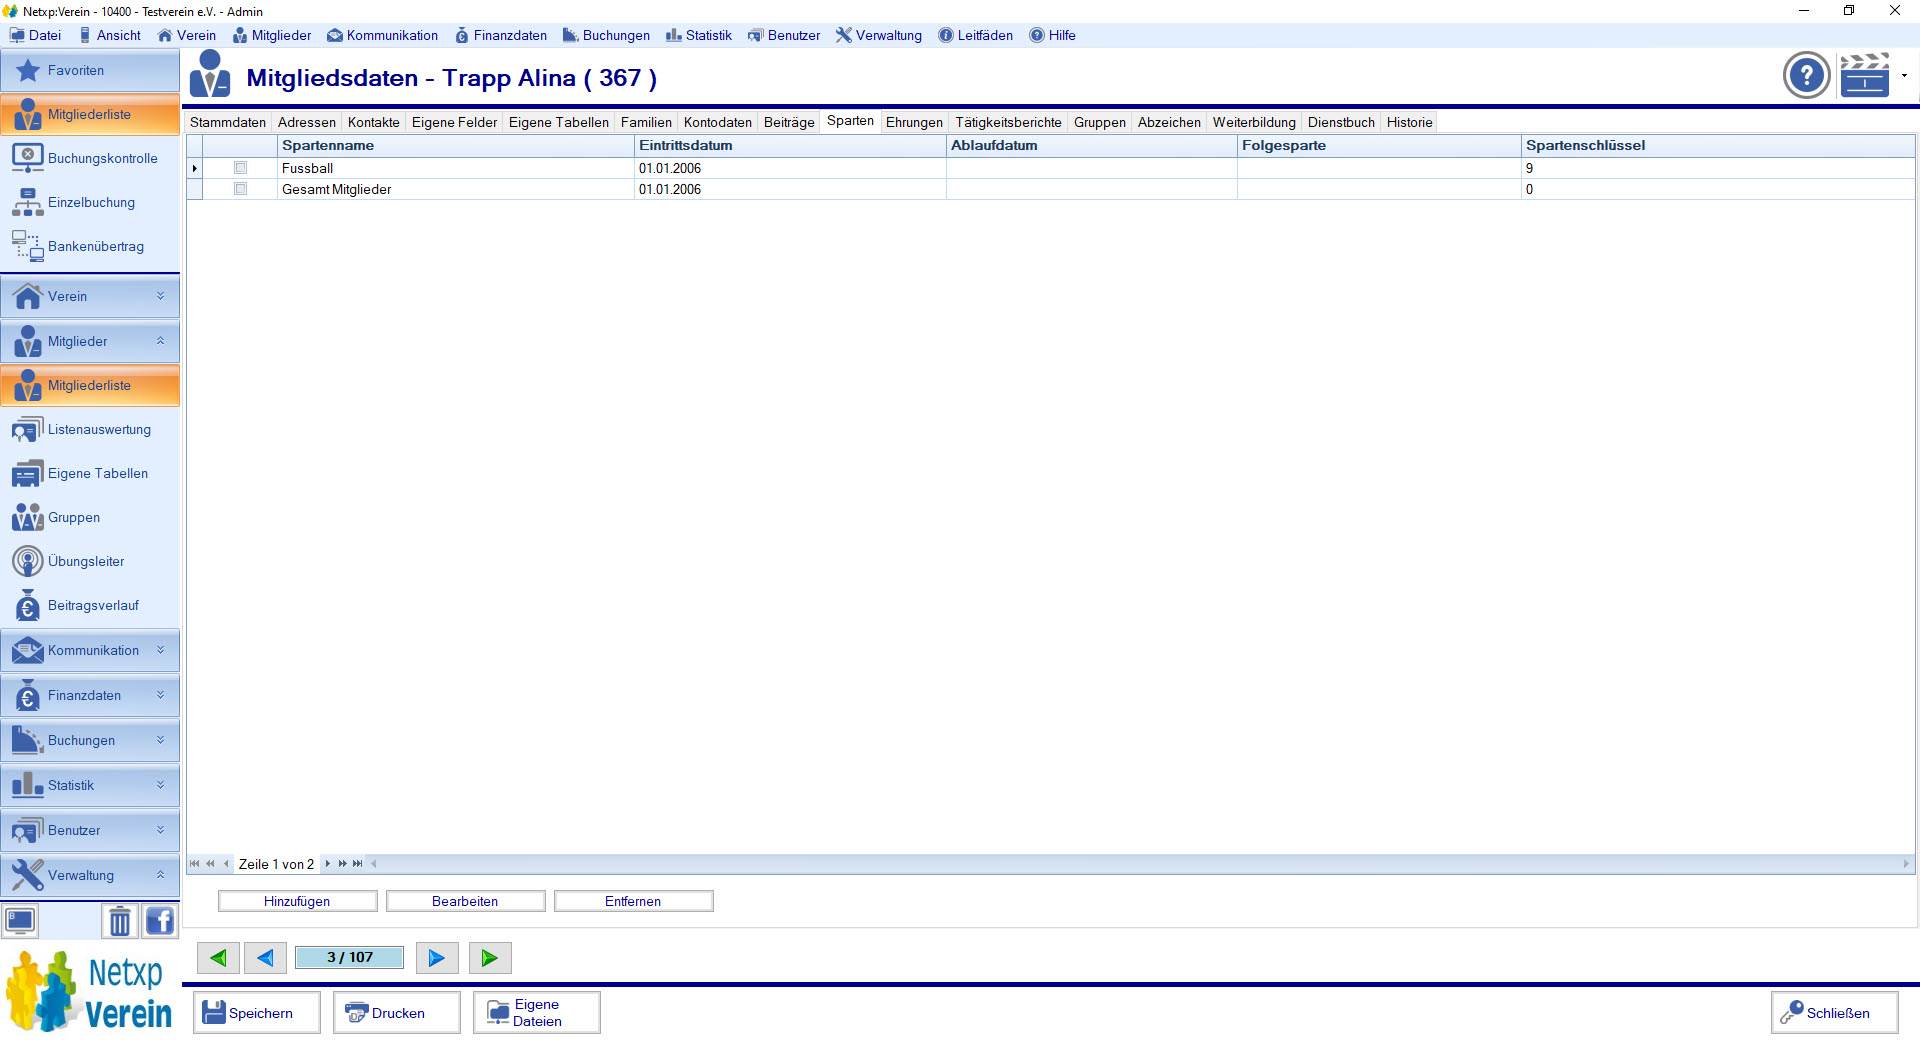Image resolution: width=1920 pixels, height=1040 pixels.
Task: Click the Schließen button
Action: point(1834,1013)
